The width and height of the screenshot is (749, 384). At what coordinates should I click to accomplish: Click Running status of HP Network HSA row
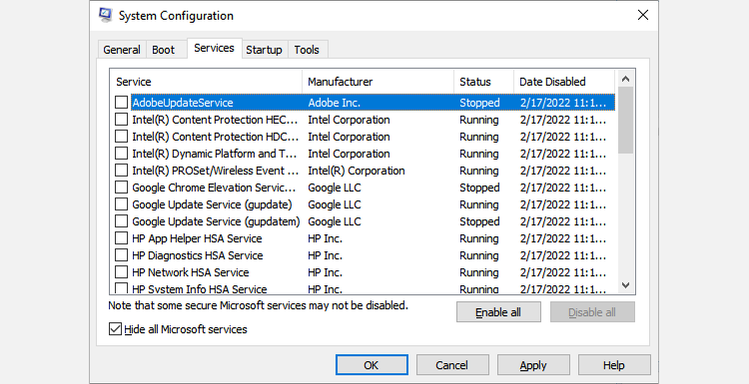point(479,272)
